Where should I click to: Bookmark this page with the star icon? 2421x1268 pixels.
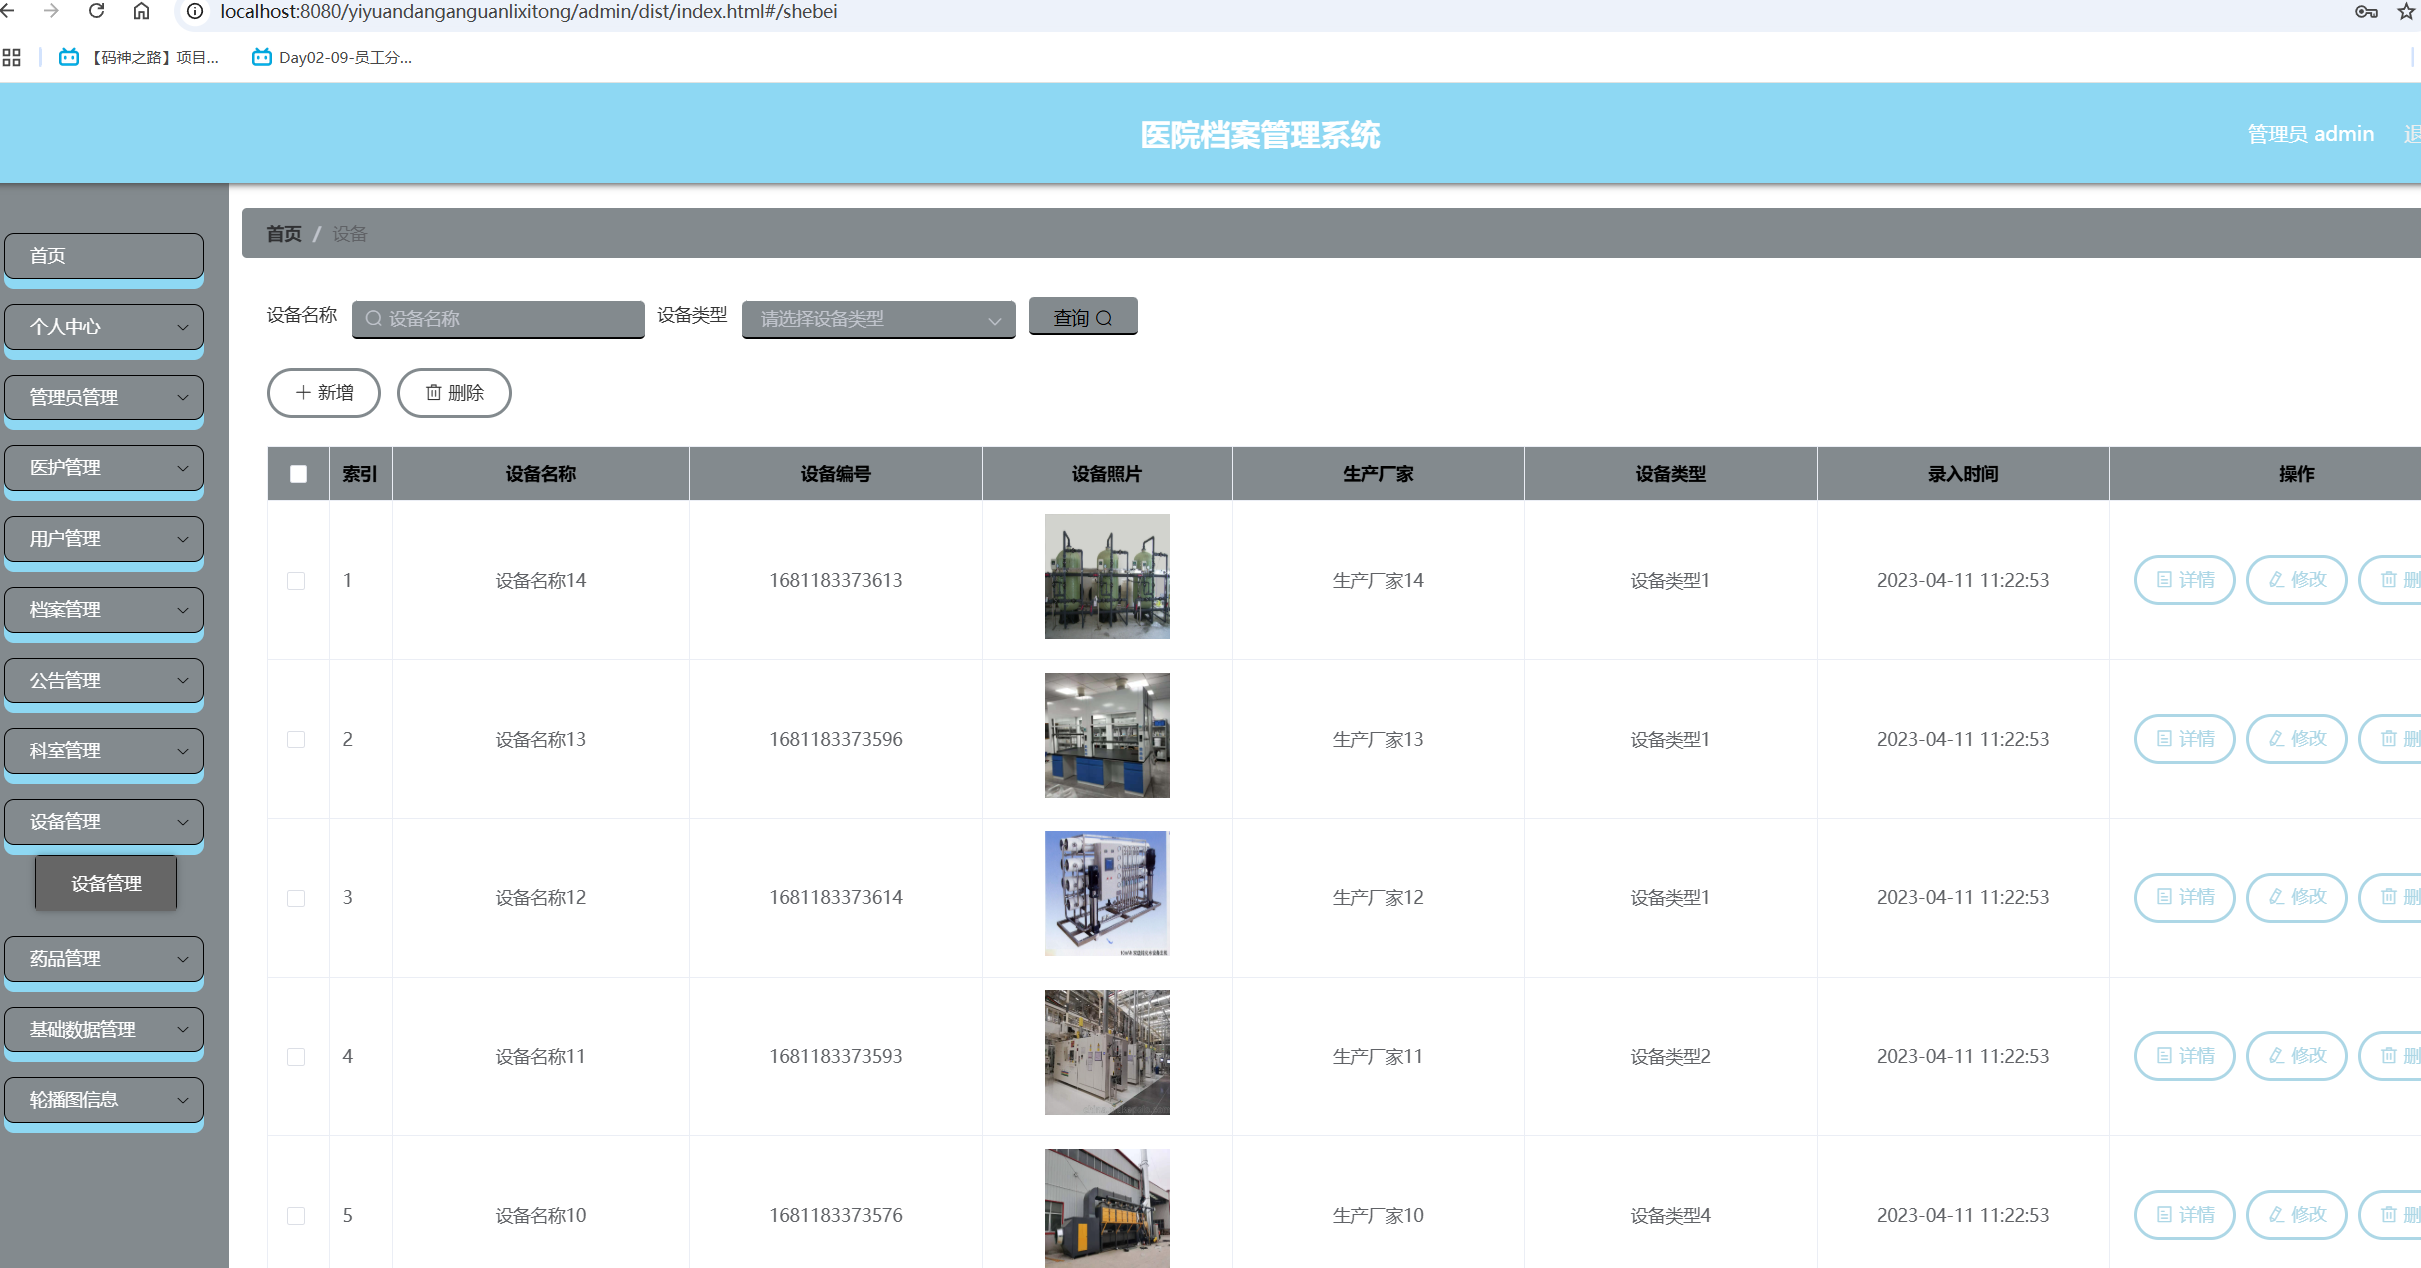click(x=2406, y=12)
